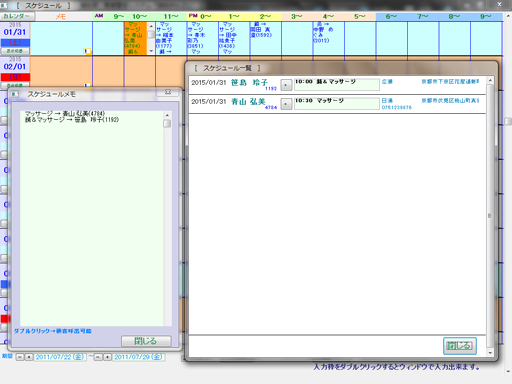Select 2〜 appointment (1592) on 01/31
This screenshot has height=384, width=512.
pyautogui.click(x=265, y=38)
